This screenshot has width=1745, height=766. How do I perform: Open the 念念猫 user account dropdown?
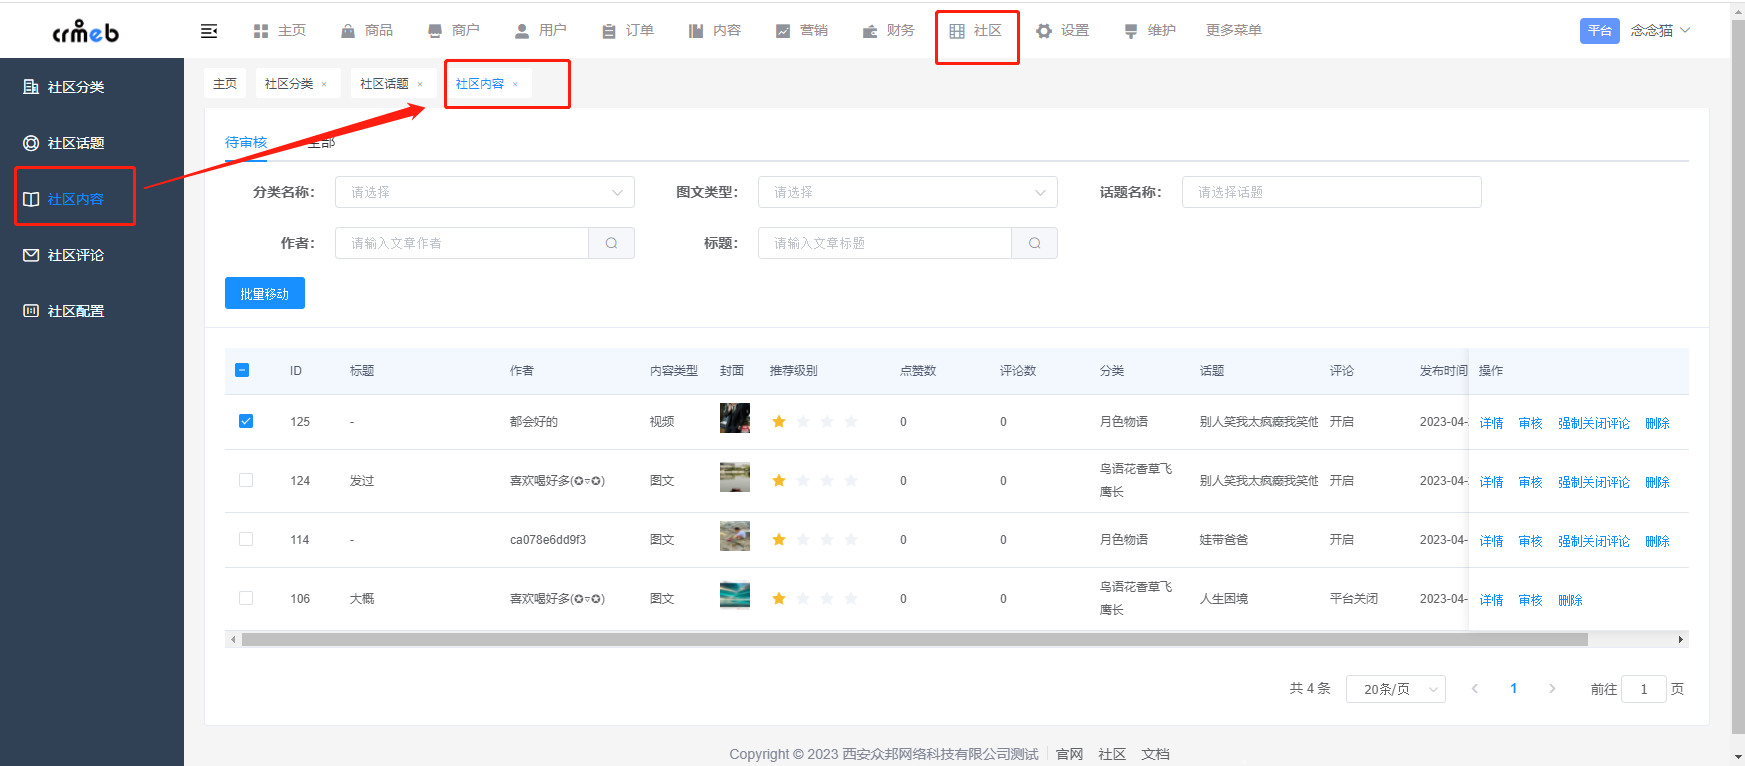click(1660, 31)
